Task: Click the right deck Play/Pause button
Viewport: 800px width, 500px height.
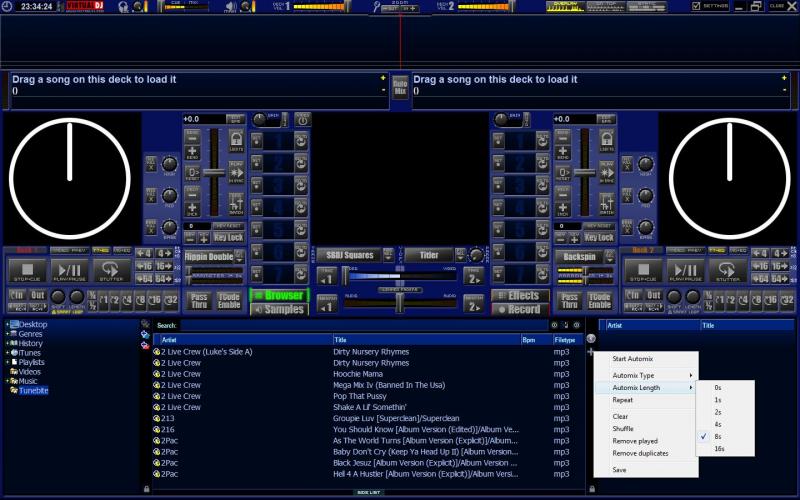Action: click(685, 271)
